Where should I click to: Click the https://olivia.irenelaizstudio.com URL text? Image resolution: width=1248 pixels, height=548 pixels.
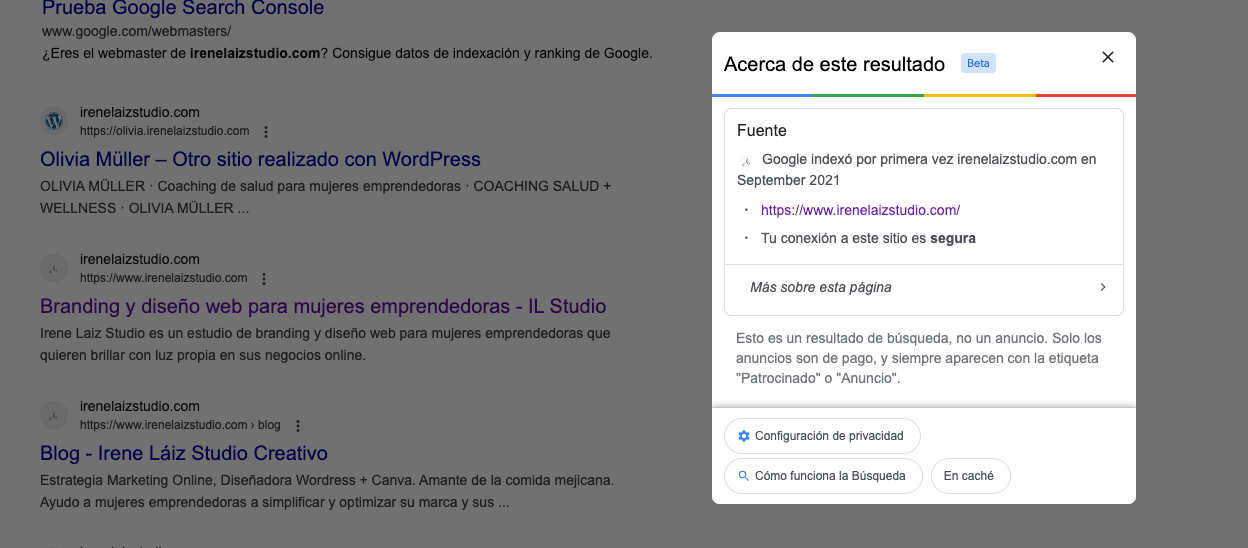(165, 131)
